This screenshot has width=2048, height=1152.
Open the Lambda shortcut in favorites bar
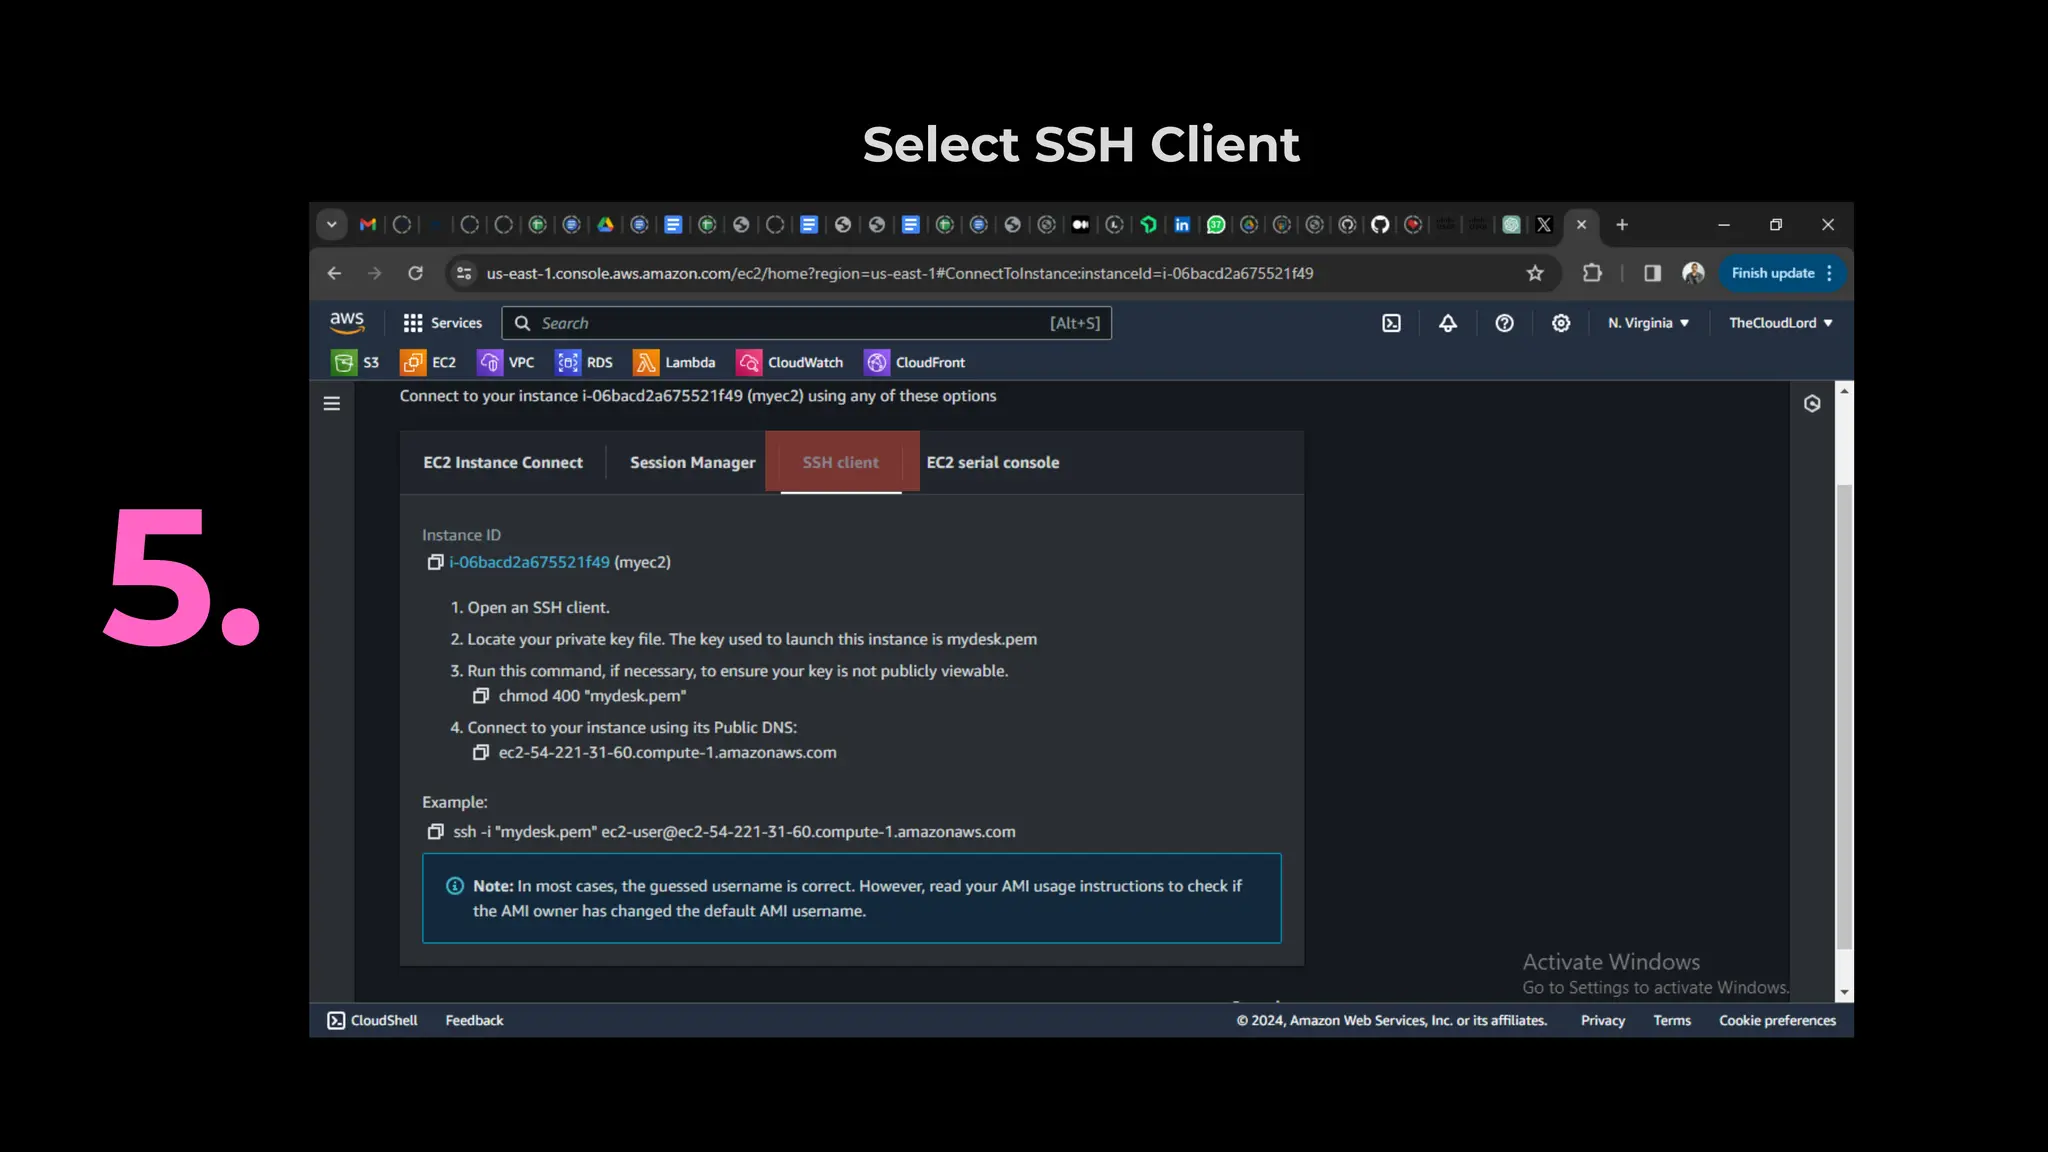675,362
